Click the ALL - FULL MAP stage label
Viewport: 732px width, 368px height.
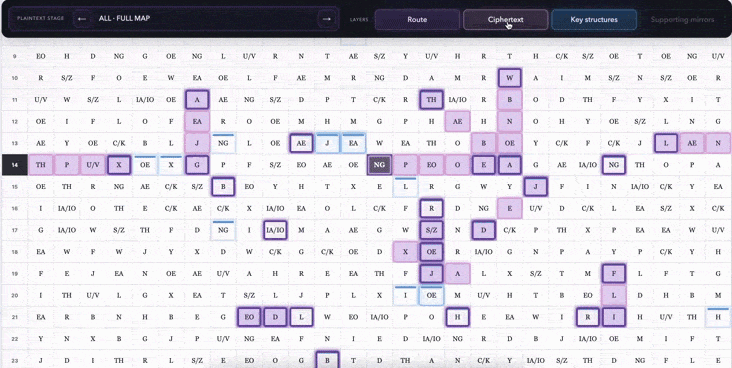[124, 19]
